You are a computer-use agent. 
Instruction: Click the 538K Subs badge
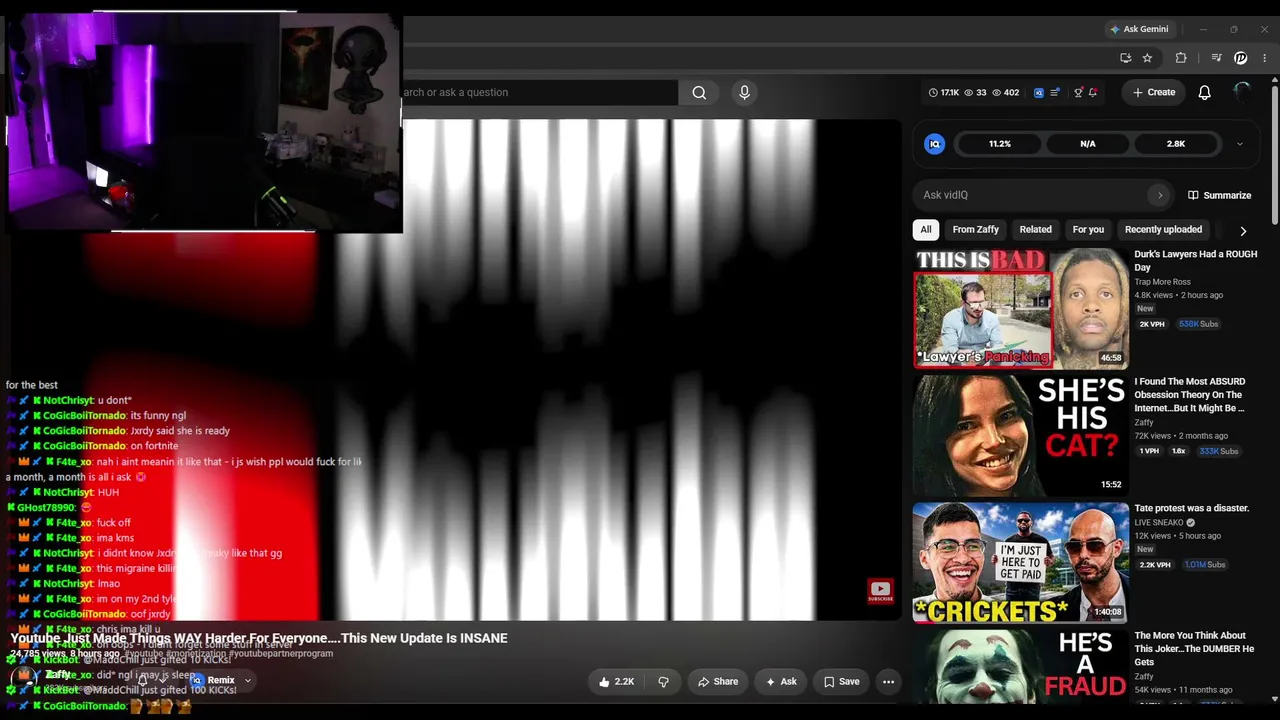[x=1200, y=324]
